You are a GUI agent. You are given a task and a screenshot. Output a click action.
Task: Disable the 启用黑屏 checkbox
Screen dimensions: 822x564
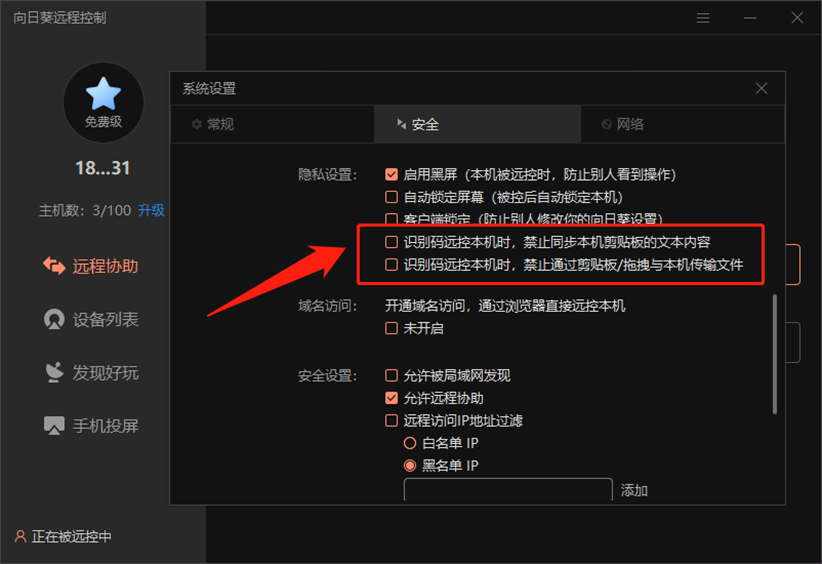pos(392,174)
